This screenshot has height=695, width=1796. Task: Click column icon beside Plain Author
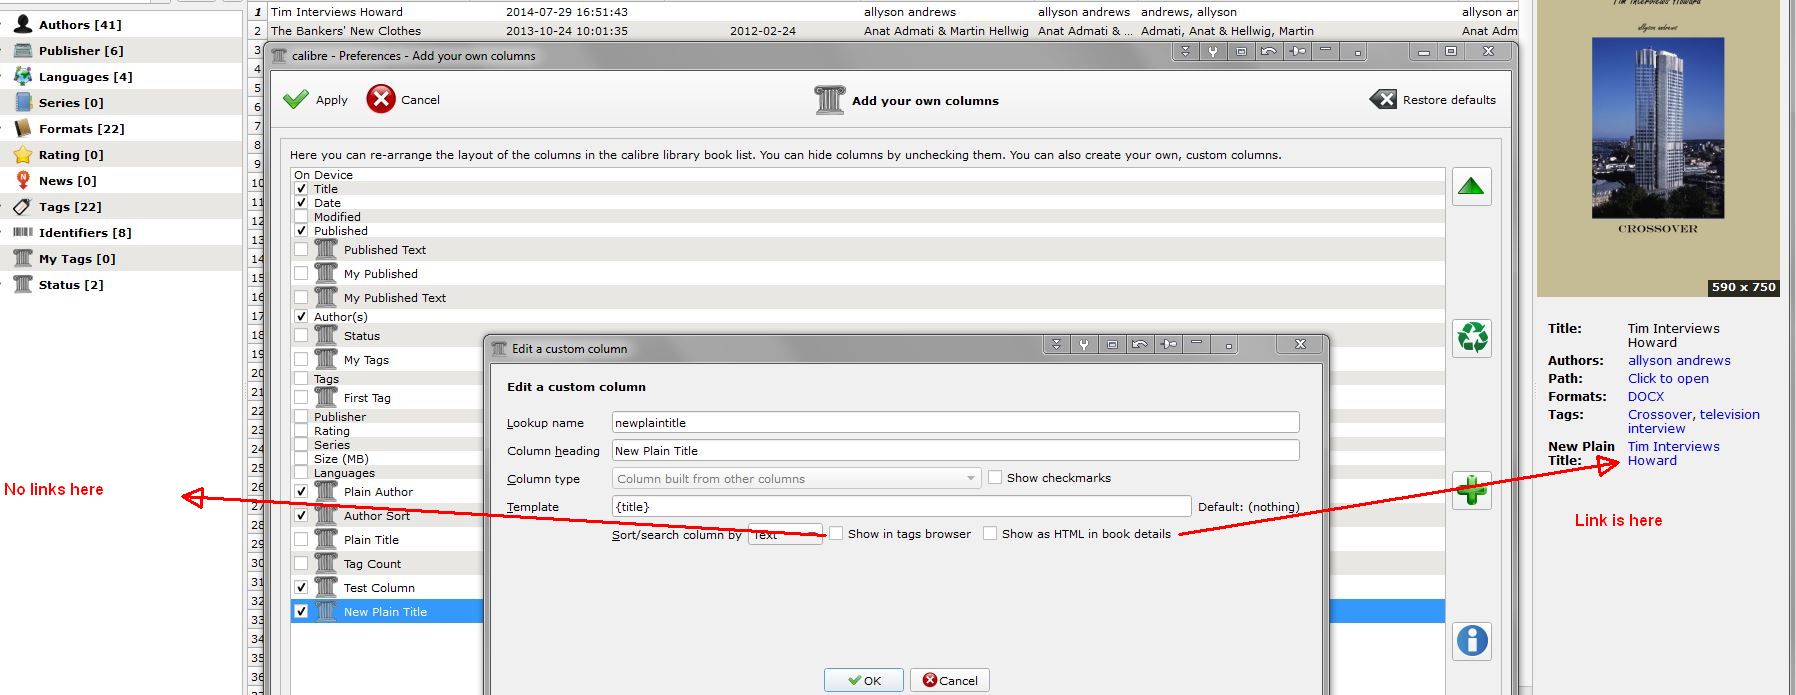tap(326, 491)
